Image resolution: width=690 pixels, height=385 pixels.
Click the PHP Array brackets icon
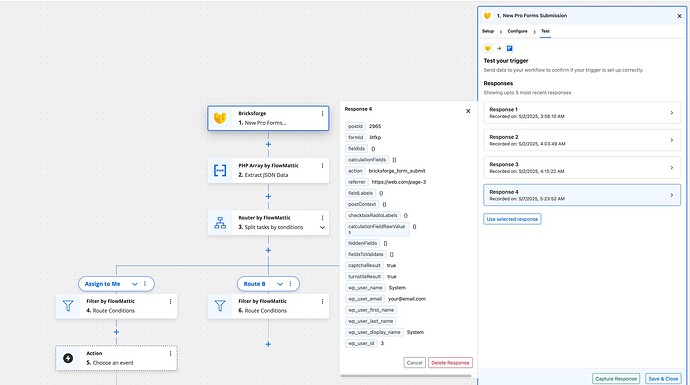pos(220,170)
